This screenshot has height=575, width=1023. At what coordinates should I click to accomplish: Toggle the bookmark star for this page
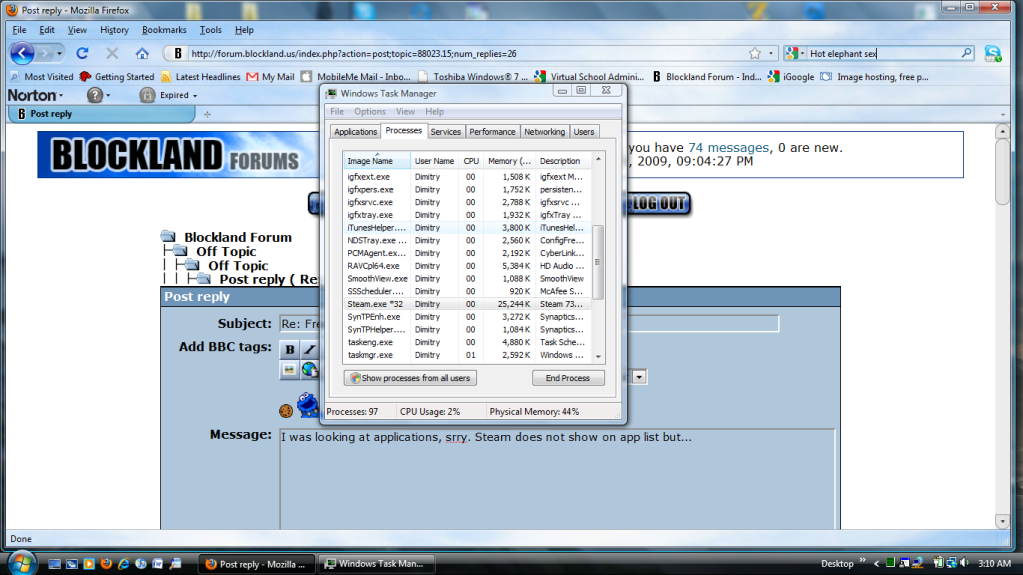click(x=755, y=53)
